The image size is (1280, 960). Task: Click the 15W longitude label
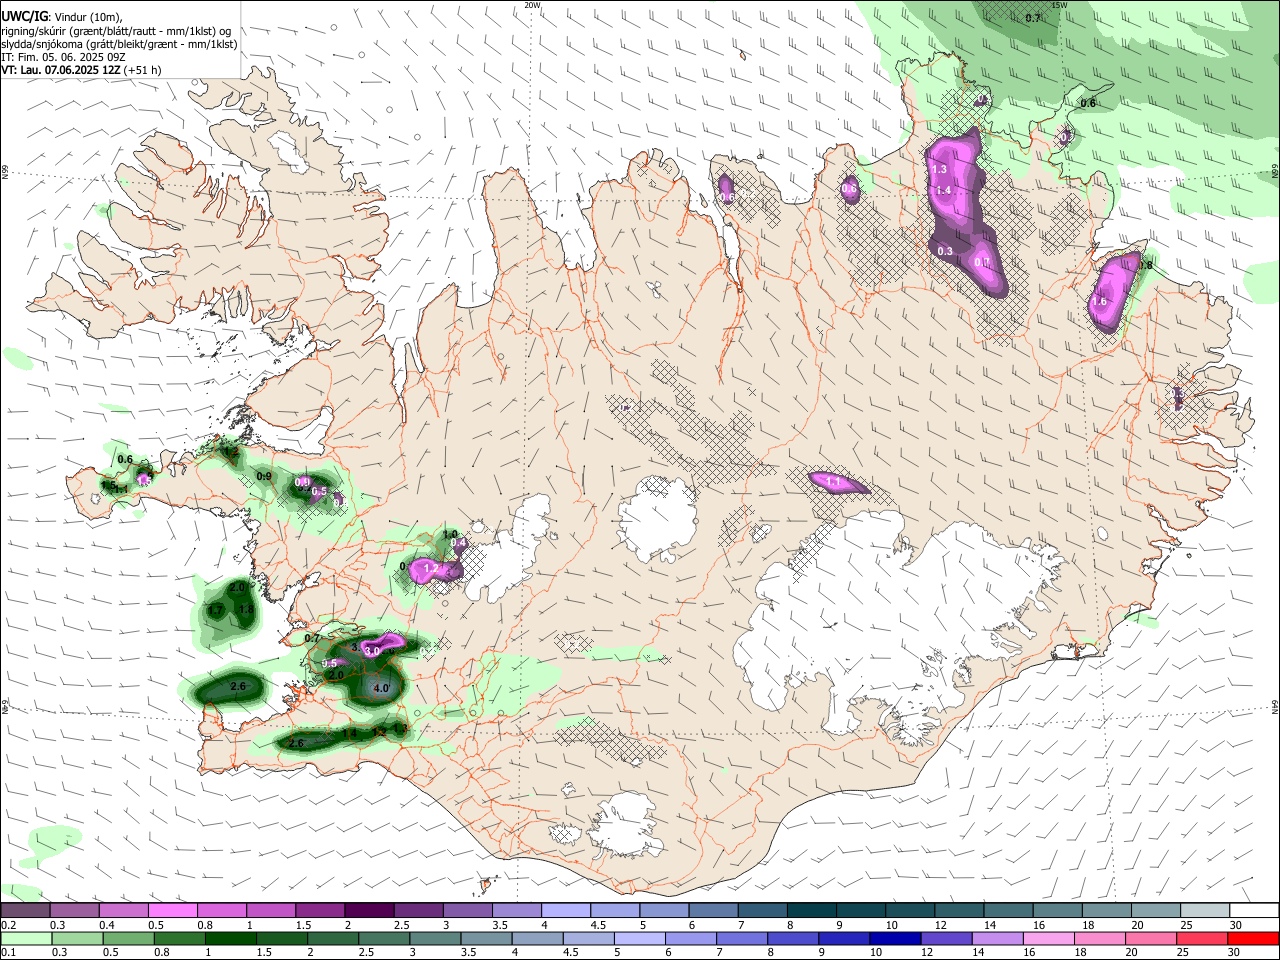pos(1060,5)
